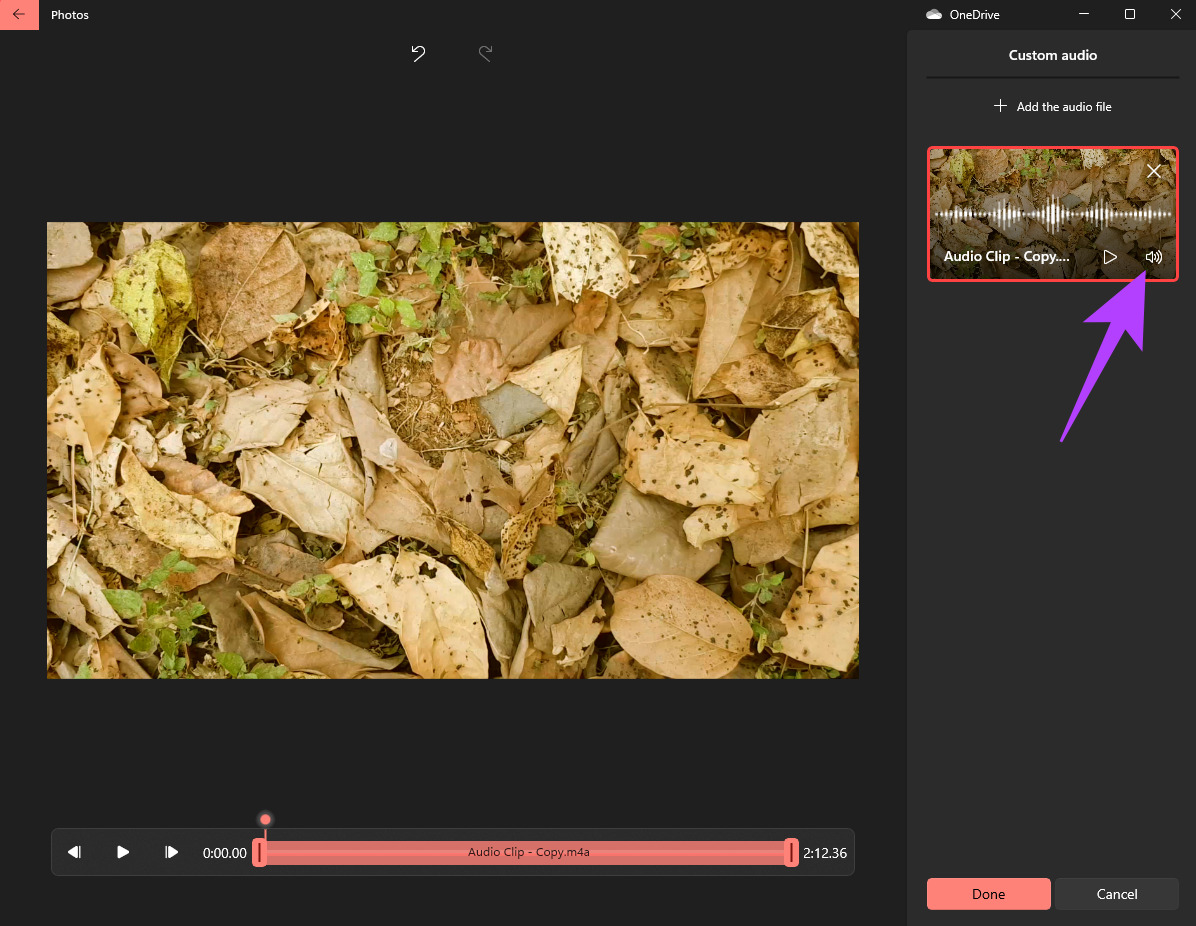Click the right trim handle of audio track
Image resolution: width=1196 pixels, height=926 pixels.
(791, 853)
